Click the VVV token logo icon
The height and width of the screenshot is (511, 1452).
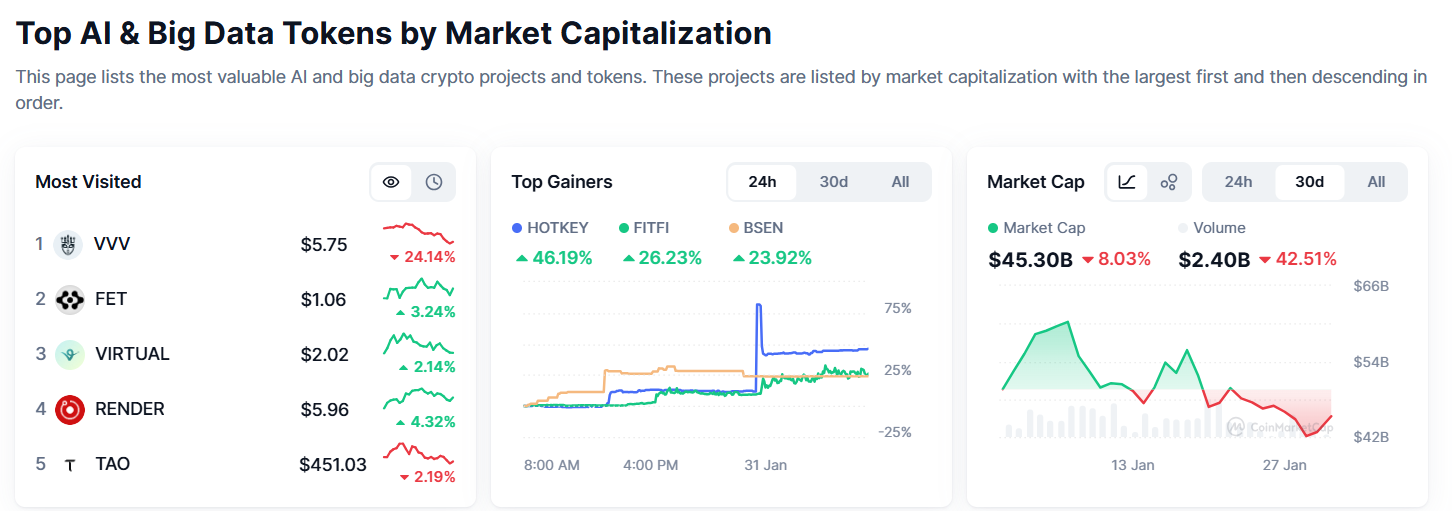[68, 244]
